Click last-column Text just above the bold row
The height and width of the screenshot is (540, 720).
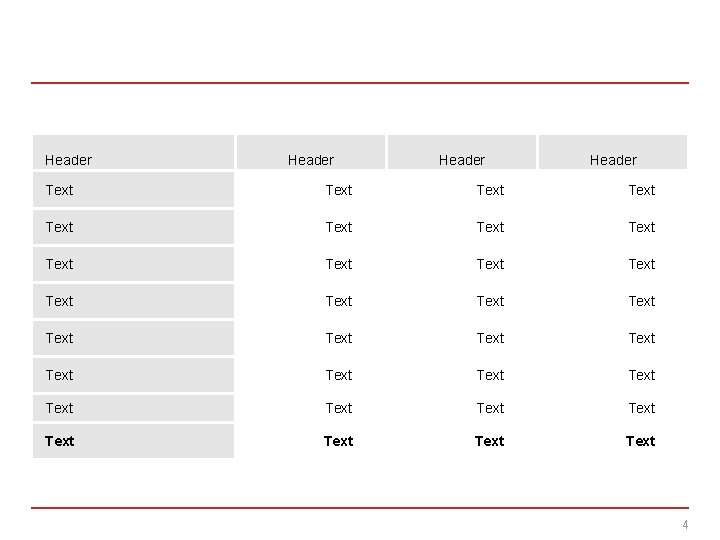click(641, 408)
